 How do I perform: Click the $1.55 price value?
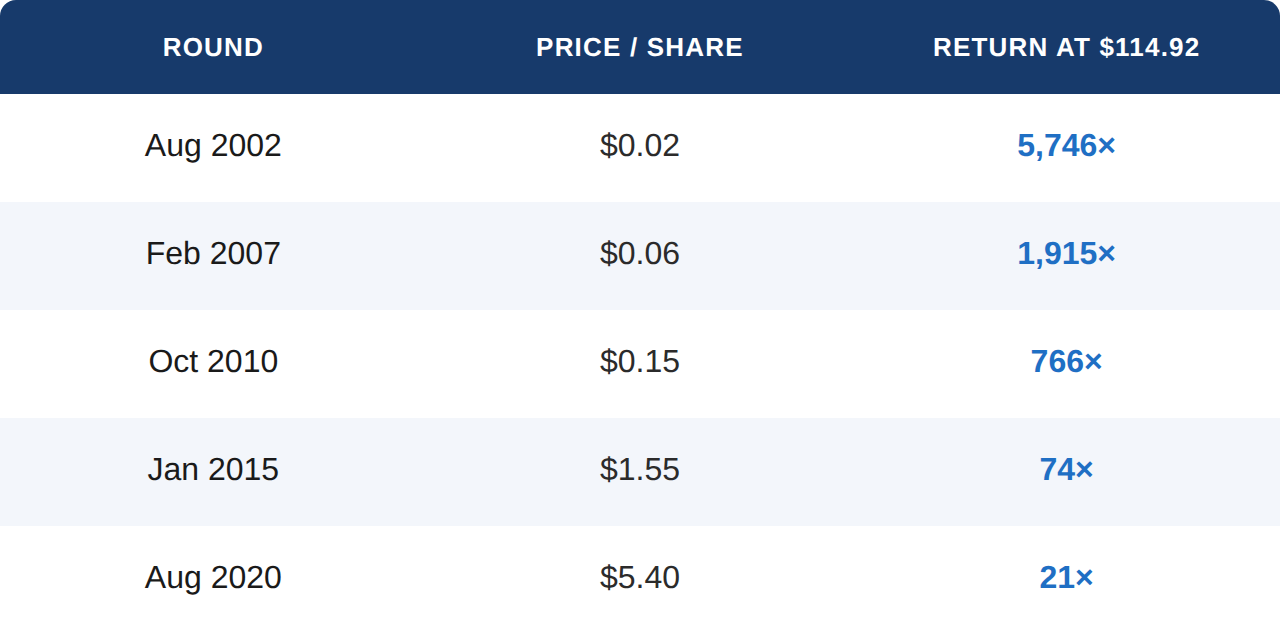[640, 470]
